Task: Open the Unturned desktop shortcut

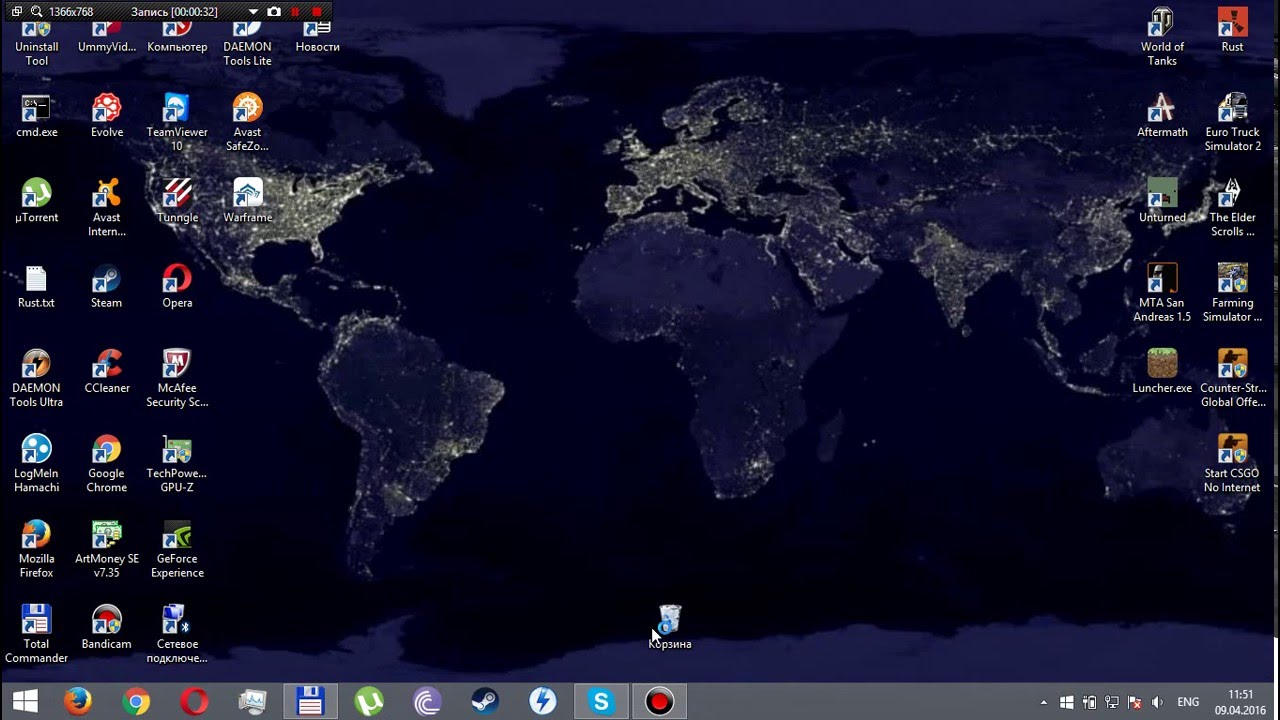Action: pos(1162,201)
